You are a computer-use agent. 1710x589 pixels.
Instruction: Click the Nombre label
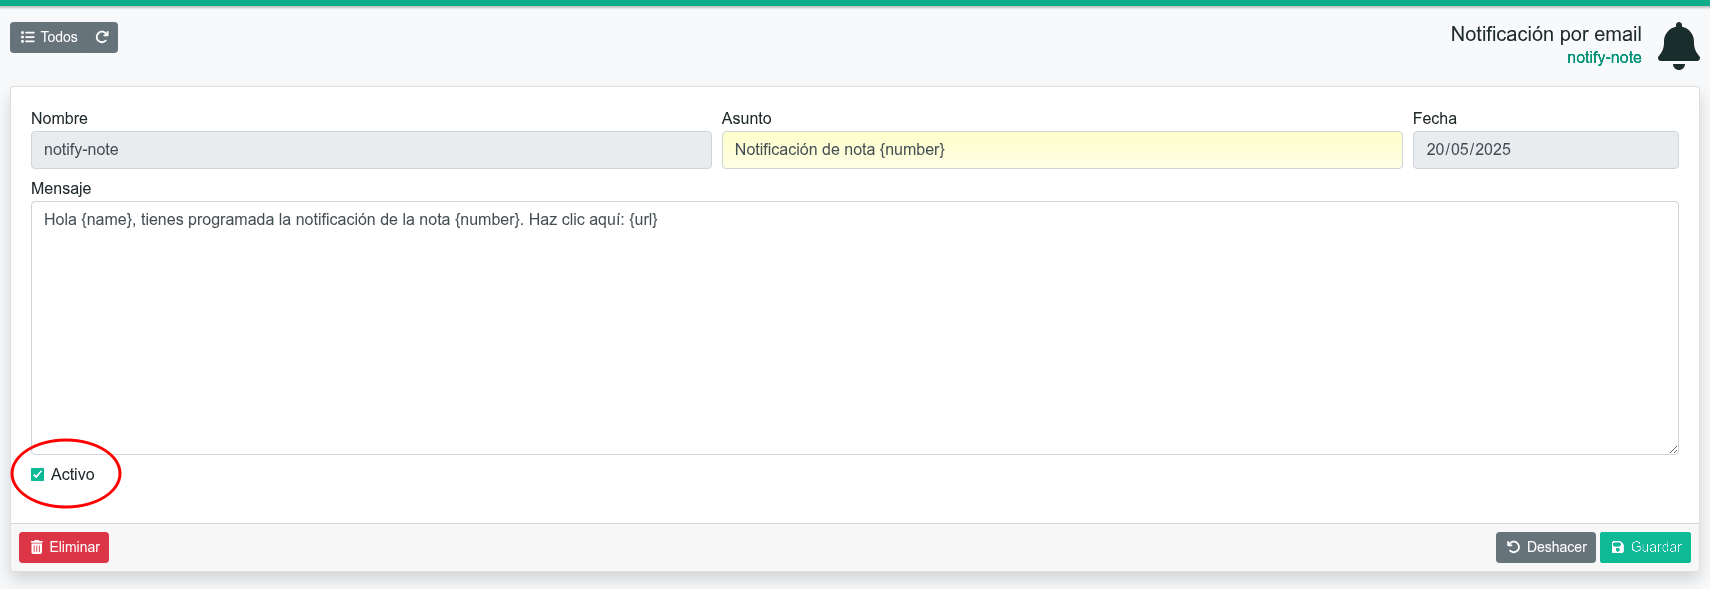click(59, 118)
